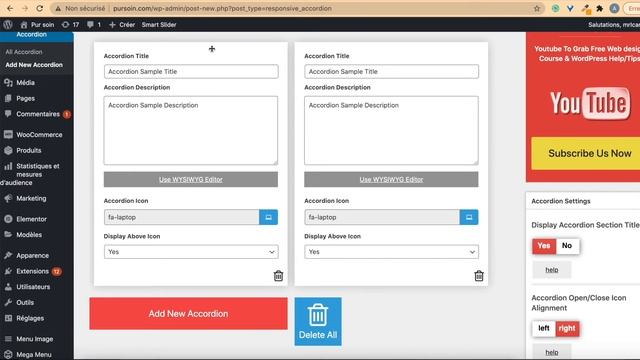The width and height of the screenshot is (640, 360).
Task: Delete the second accordion with its trash icon
Action: 479,276
